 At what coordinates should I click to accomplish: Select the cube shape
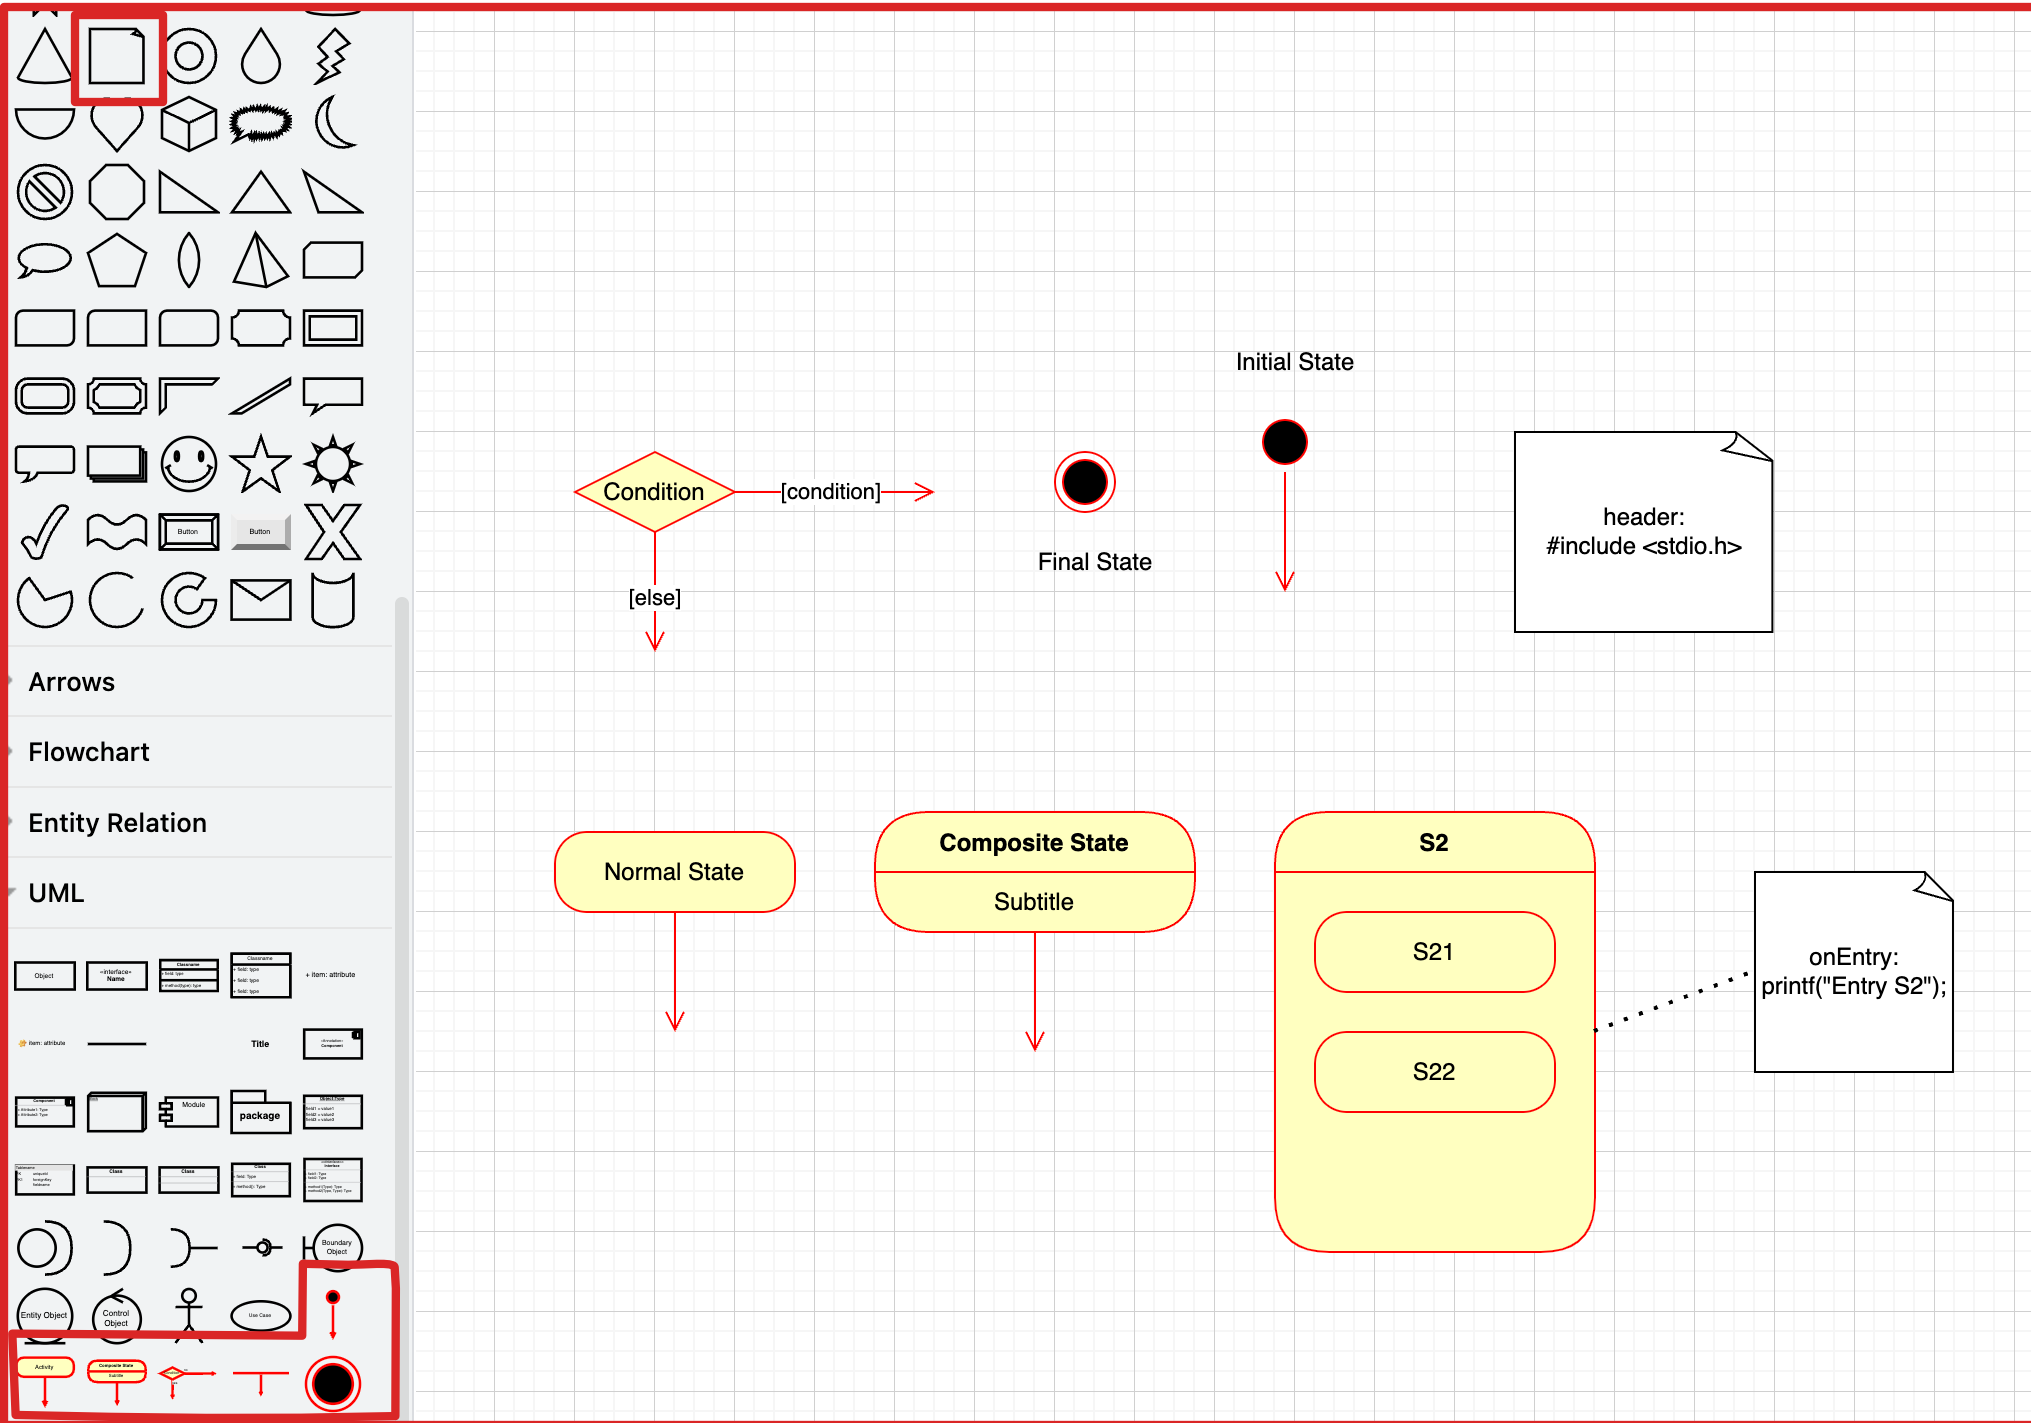point(189,124)
